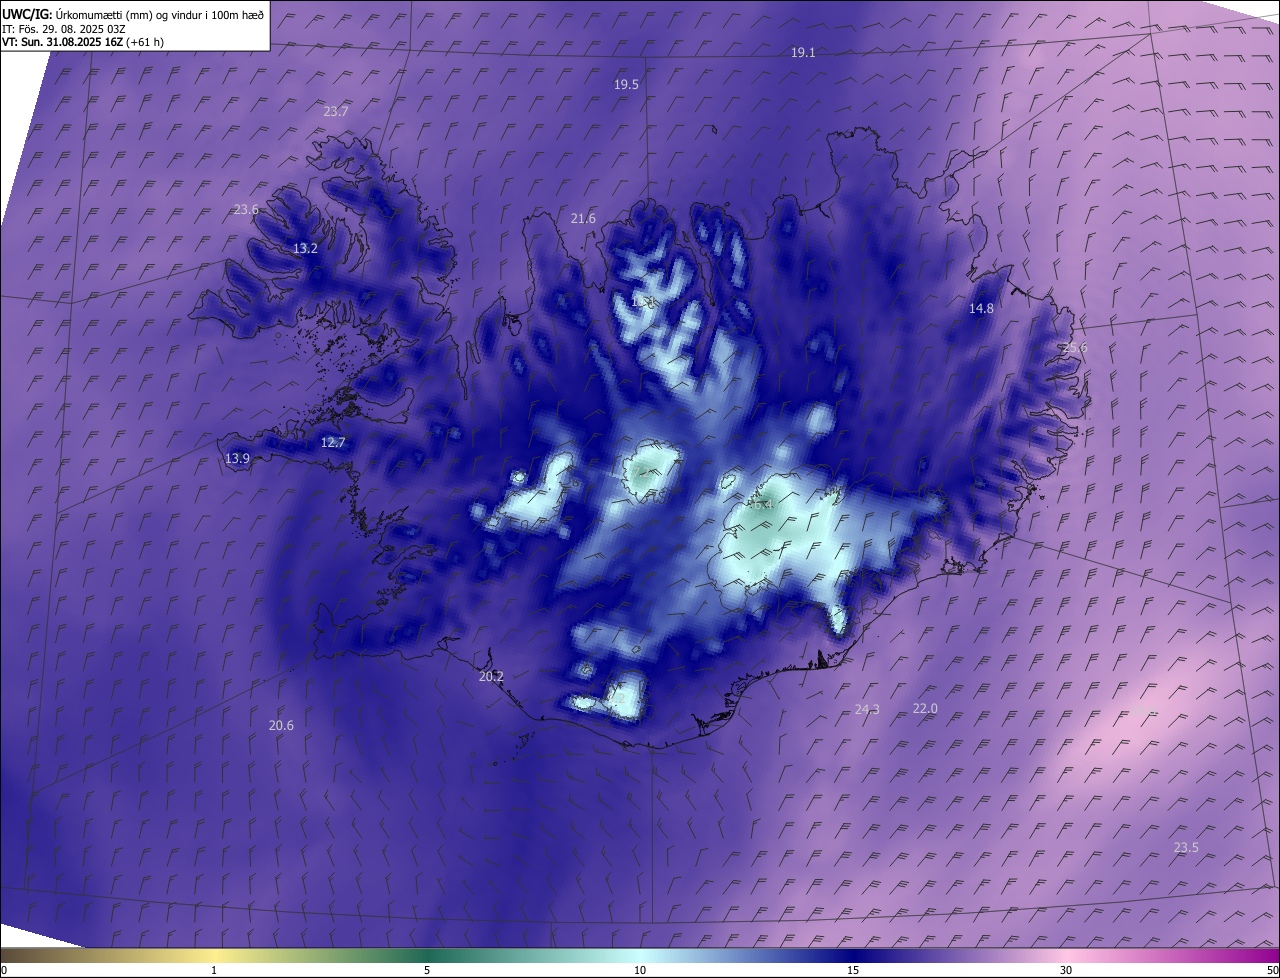Screen dimensions: 1280x978
Task: Click the color scale label 5
Action: click(x=427, y=970)
